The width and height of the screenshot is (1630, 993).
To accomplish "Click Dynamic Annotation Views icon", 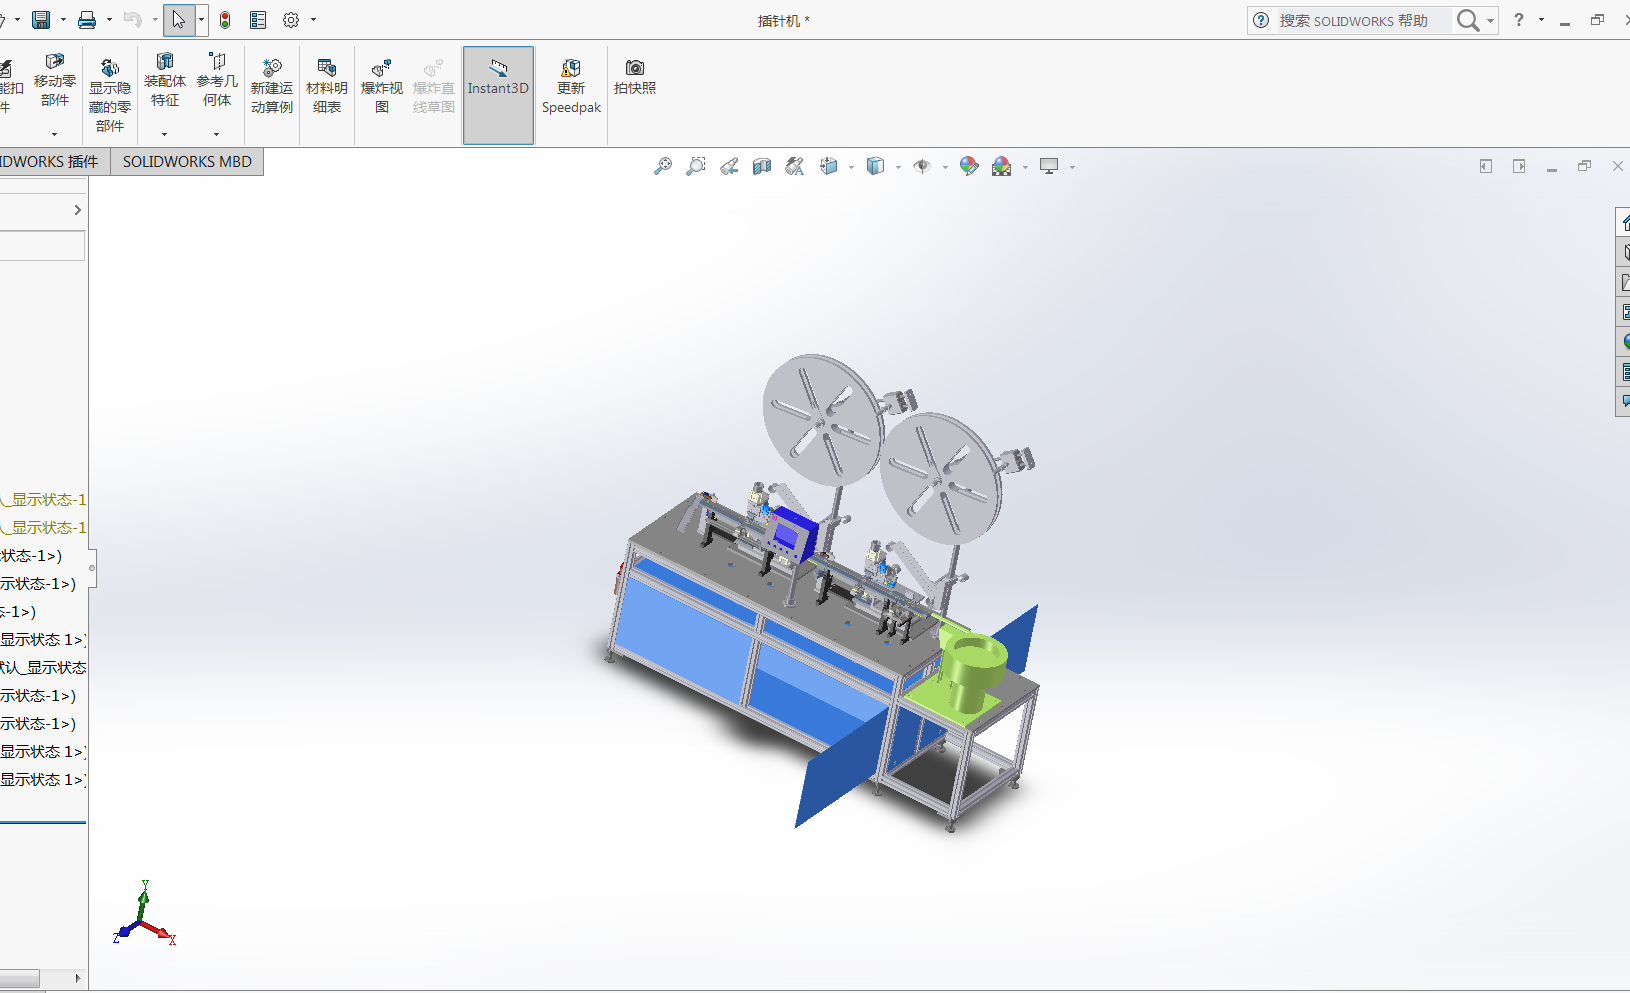I will coord(795,167).
